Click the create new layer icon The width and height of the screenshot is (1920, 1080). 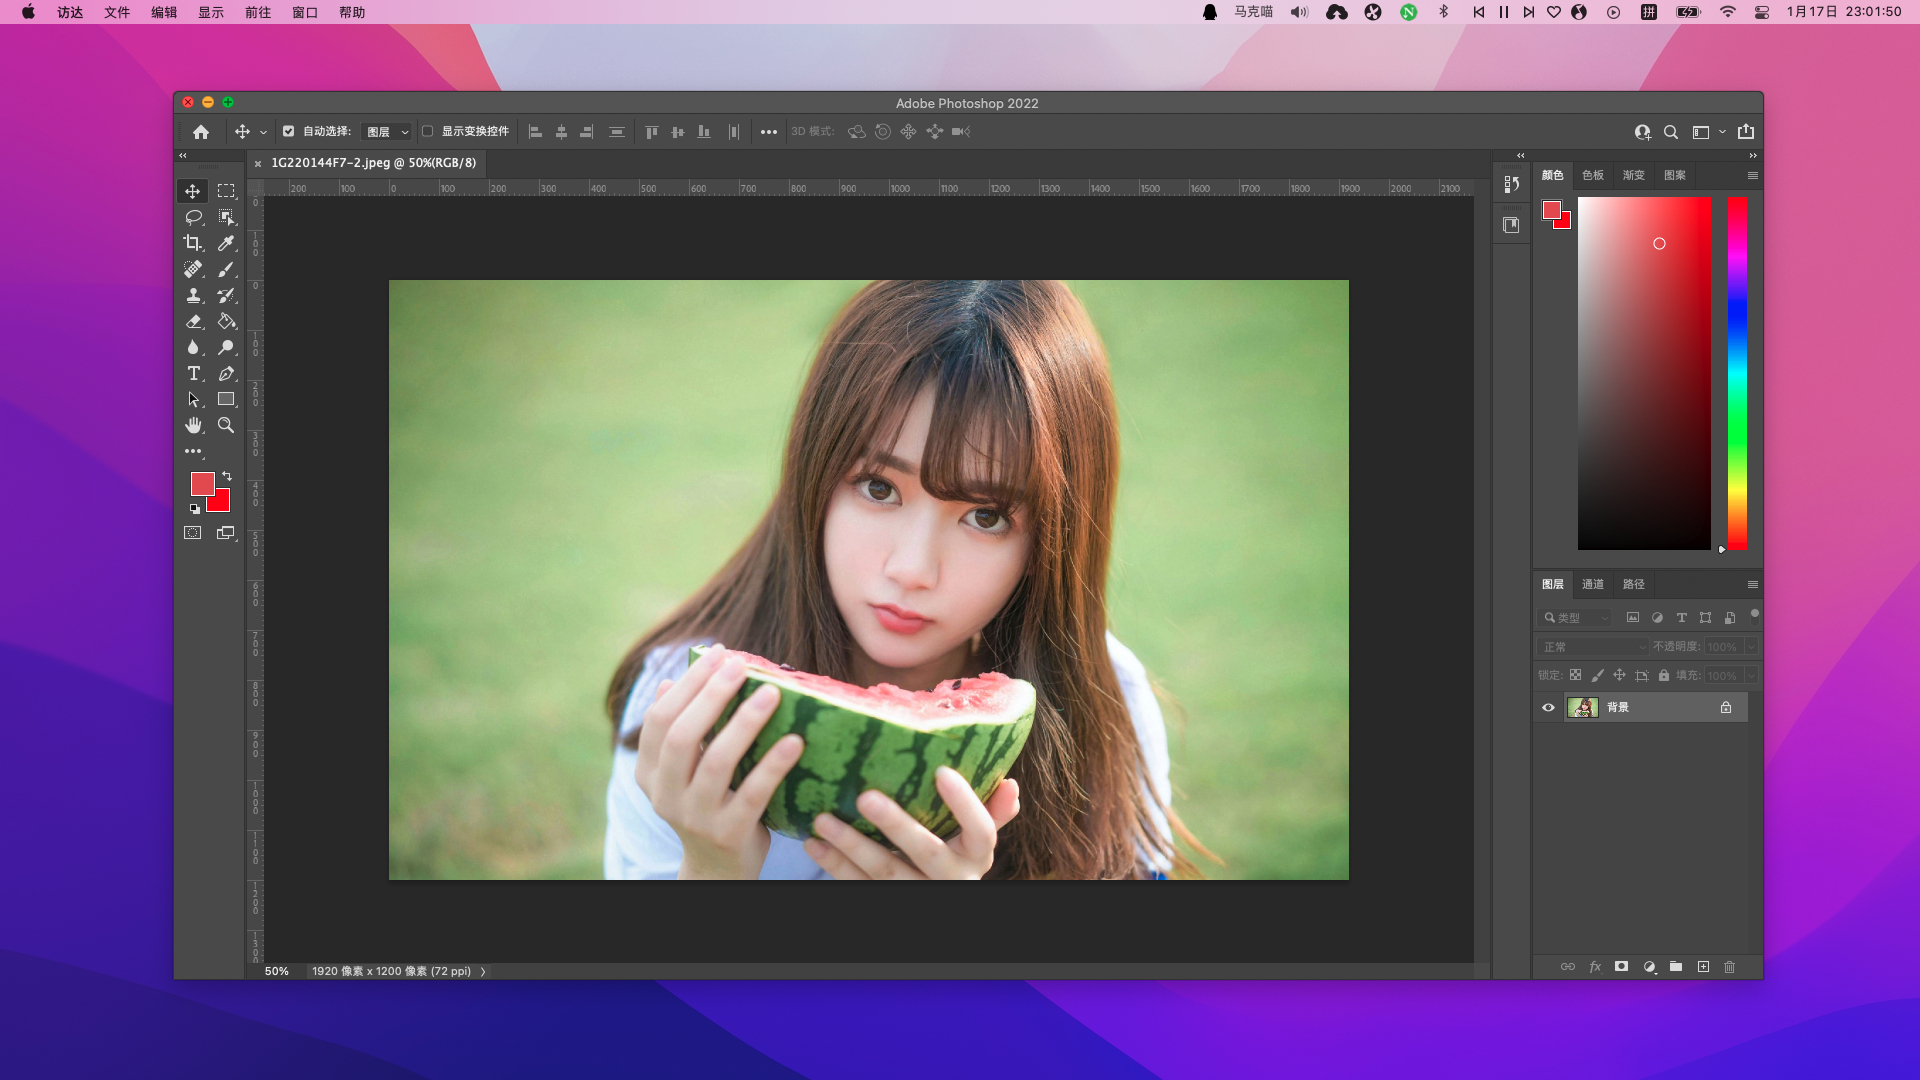(x=1703, y=967)
